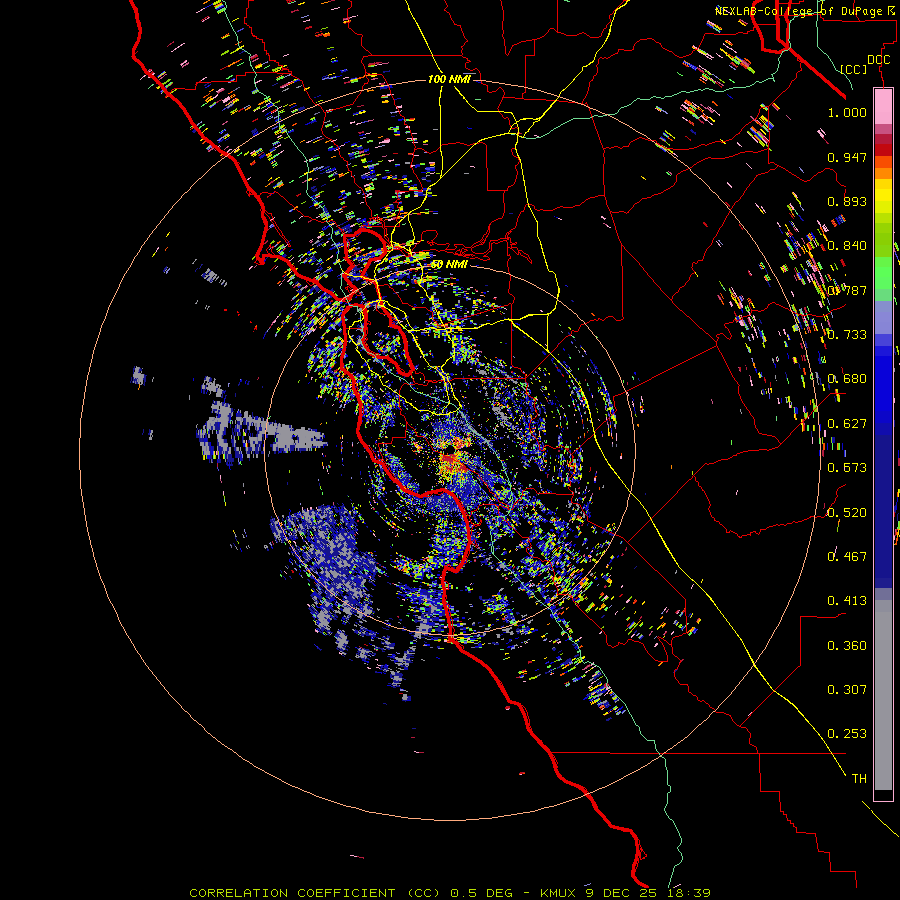Click the red segment of the color bar
This screenshot has width=900, height=900.
[x=883, y=149]
